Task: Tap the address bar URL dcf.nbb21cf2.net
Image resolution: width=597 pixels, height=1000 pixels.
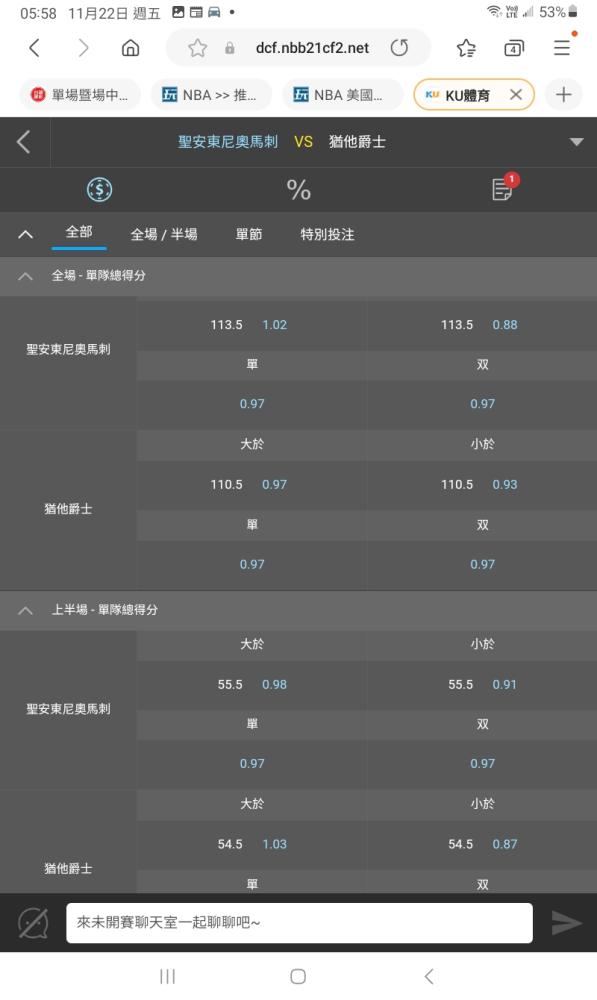Action: pyautogui.click(x=312, y=48)
